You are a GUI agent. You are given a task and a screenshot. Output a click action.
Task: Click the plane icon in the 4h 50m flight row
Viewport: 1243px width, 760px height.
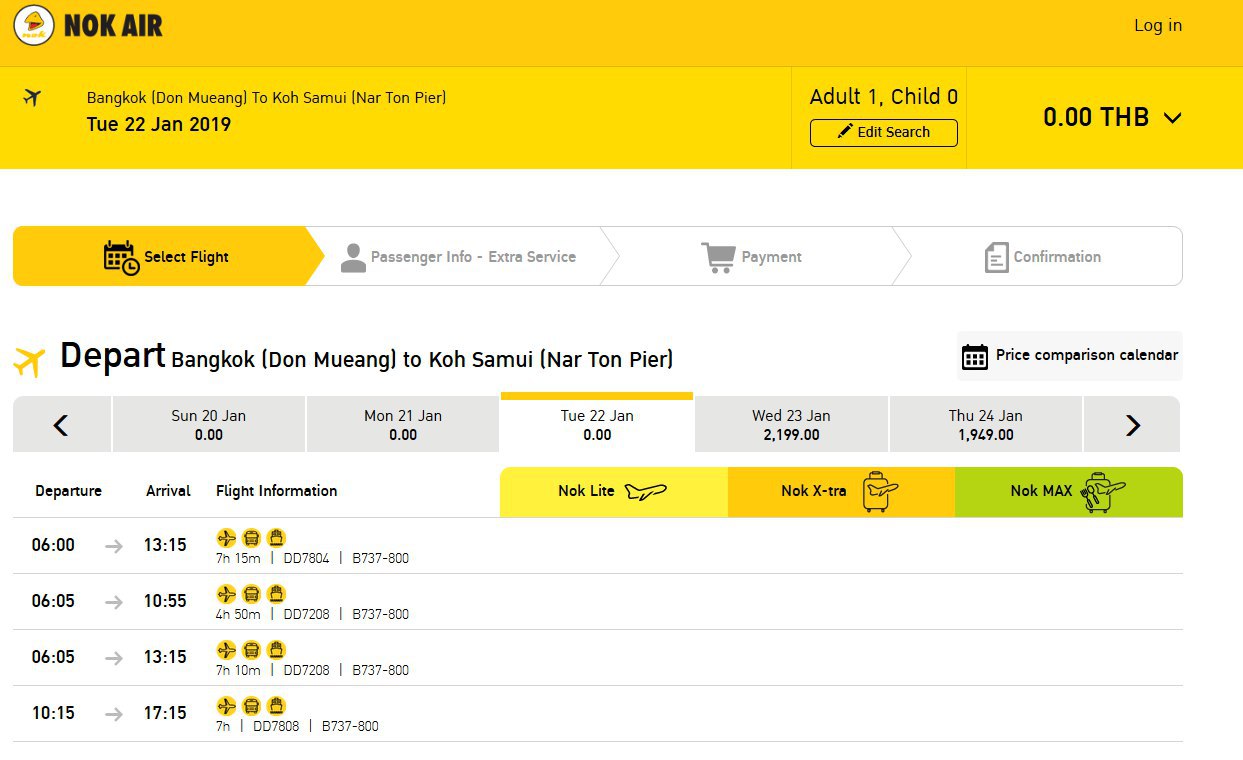pyautogui.click(x=227, y=594)
